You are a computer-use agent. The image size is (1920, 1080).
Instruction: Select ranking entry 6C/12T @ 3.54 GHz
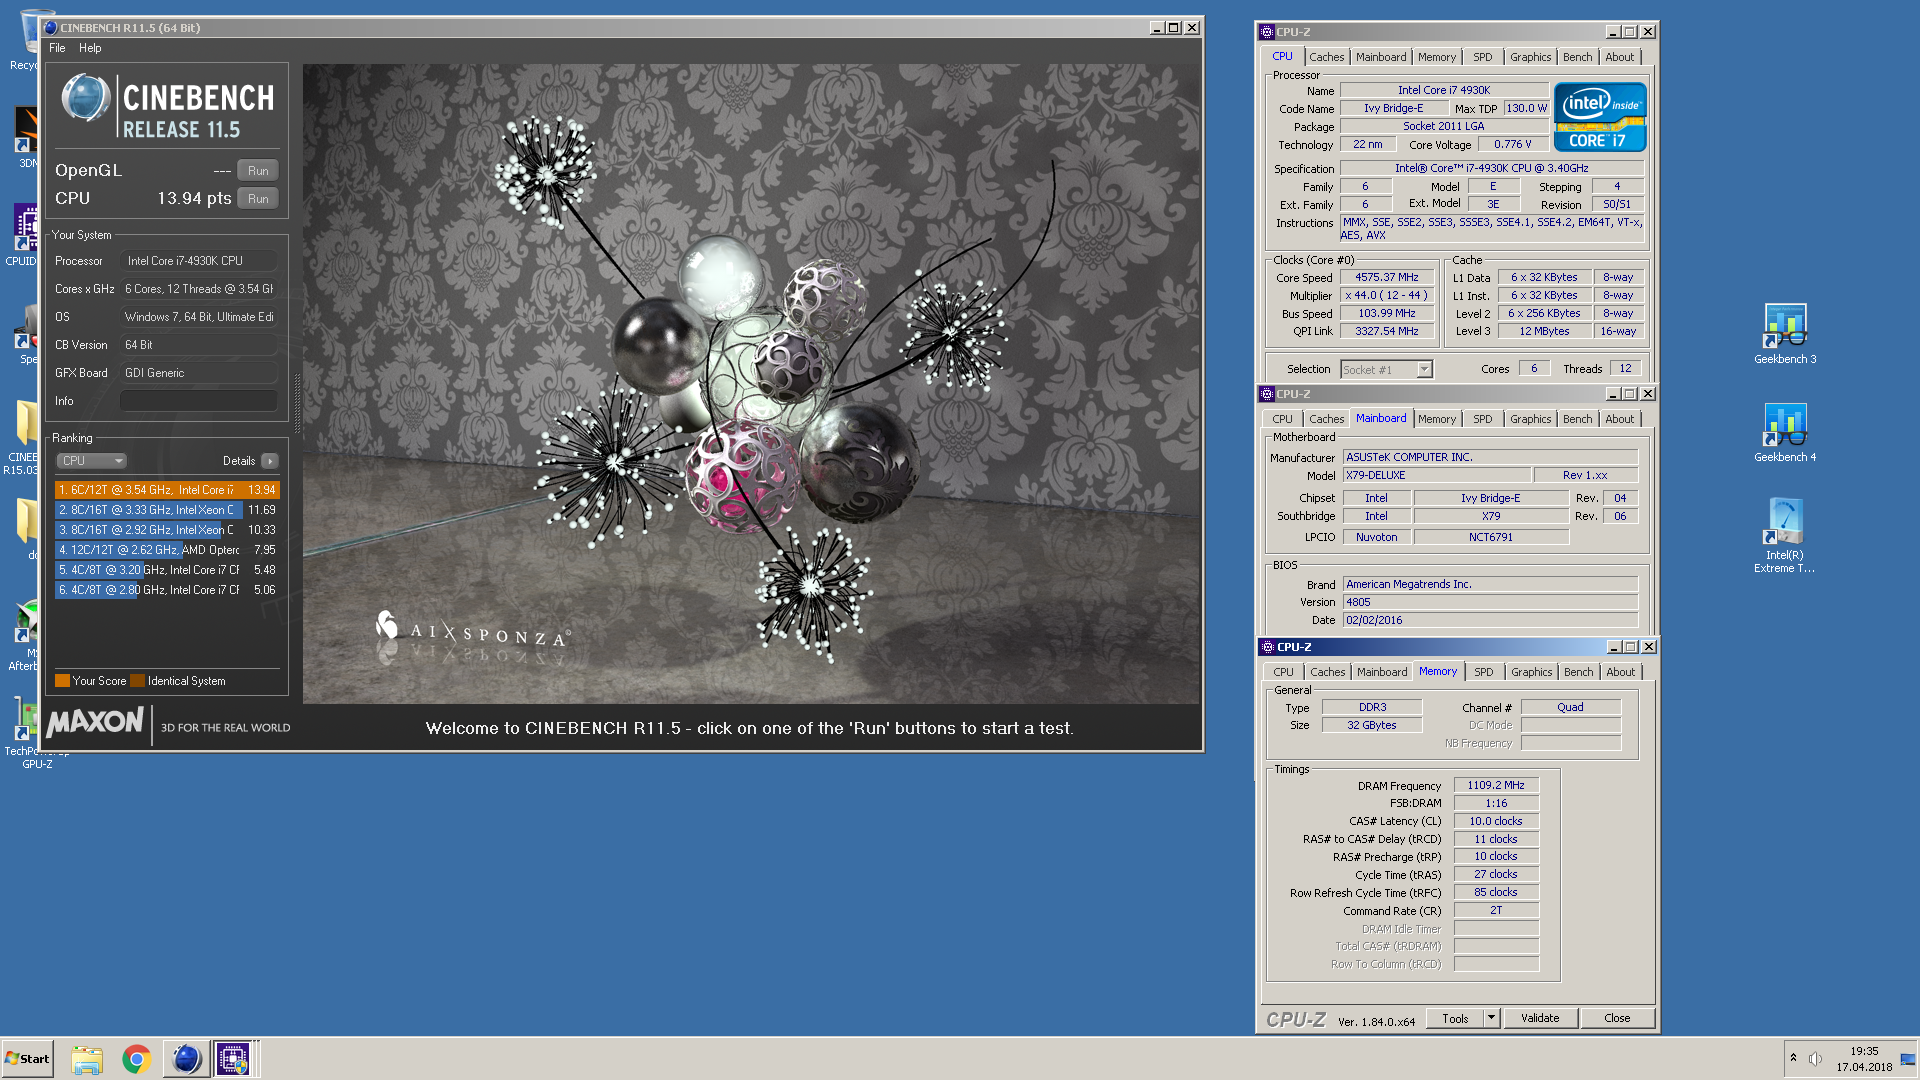point(167,490)
